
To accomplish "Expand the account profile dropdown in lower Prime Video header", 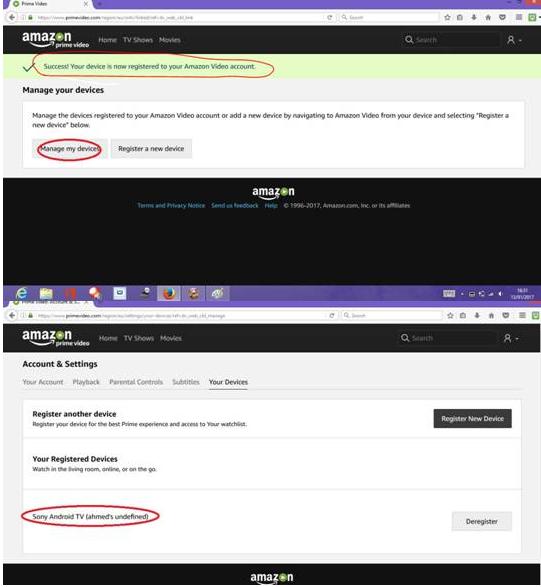I will 511,338.
